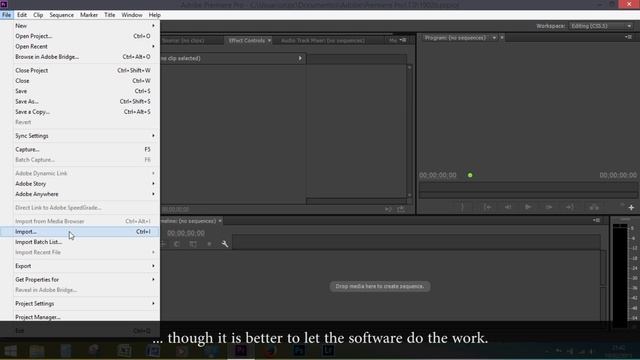Close the Program monitor tab
This screenshot has height=360, width=640.
pos(502,38)
